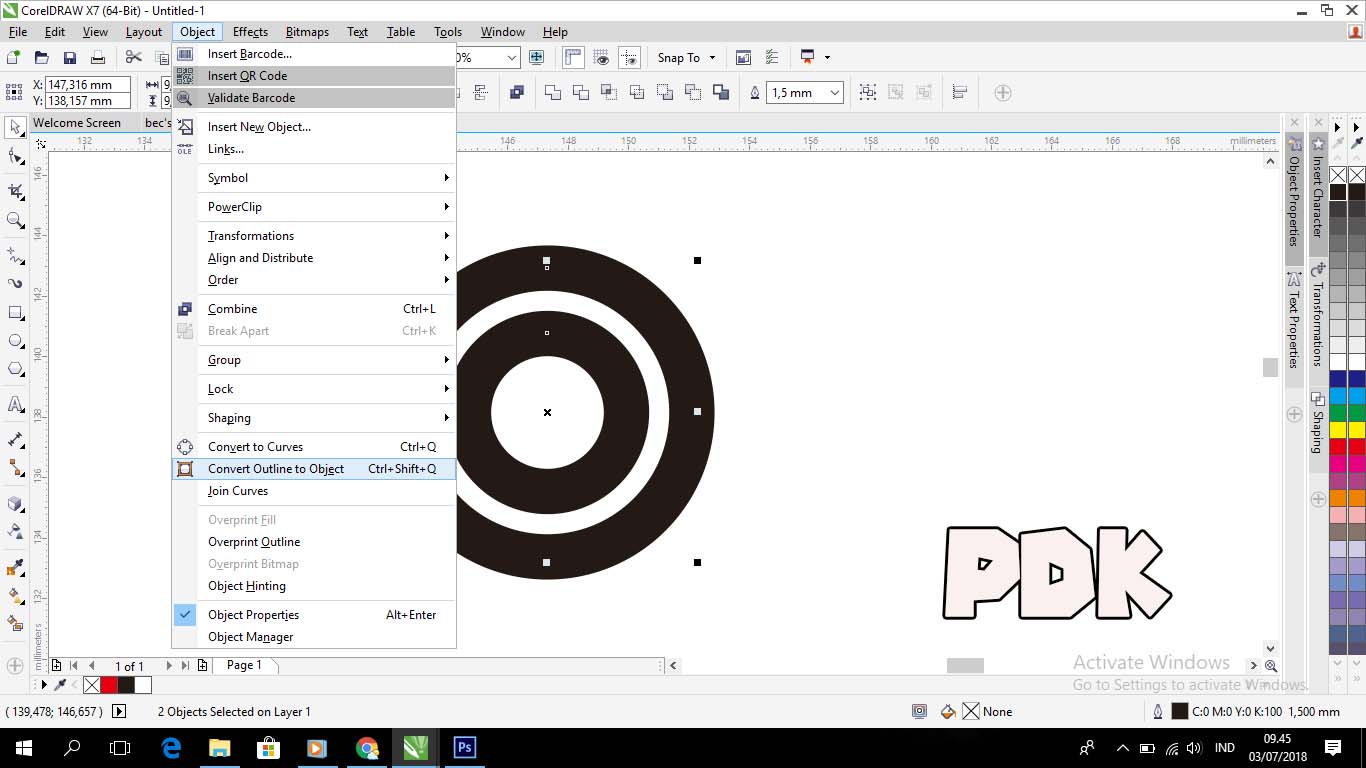This screenshot has width=1366, height=768.
Task: Select the Freehand tool
Action: 15,254
